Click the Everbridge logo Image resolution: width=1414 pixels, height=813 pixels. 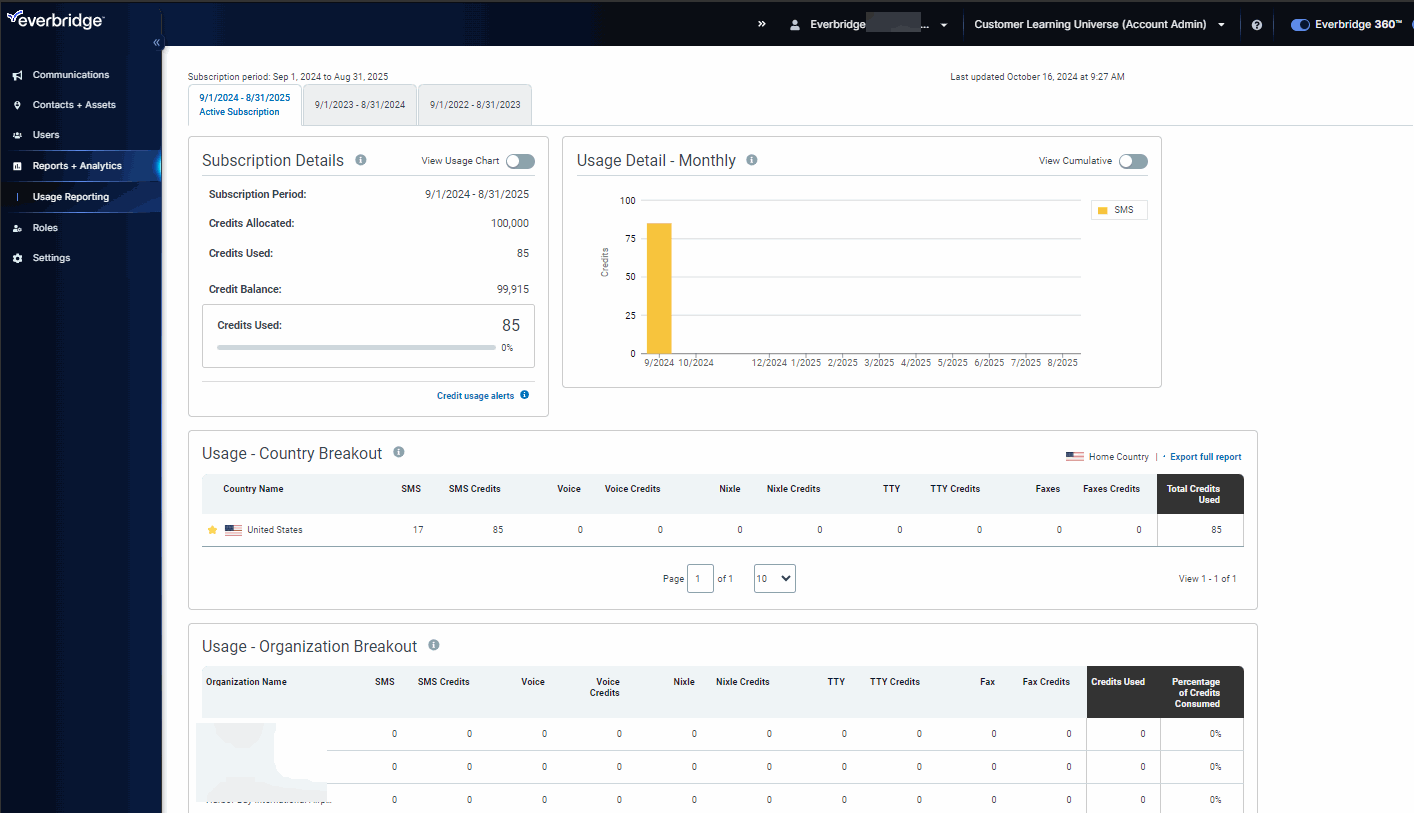pyautogui.click(x=55, y=20)
